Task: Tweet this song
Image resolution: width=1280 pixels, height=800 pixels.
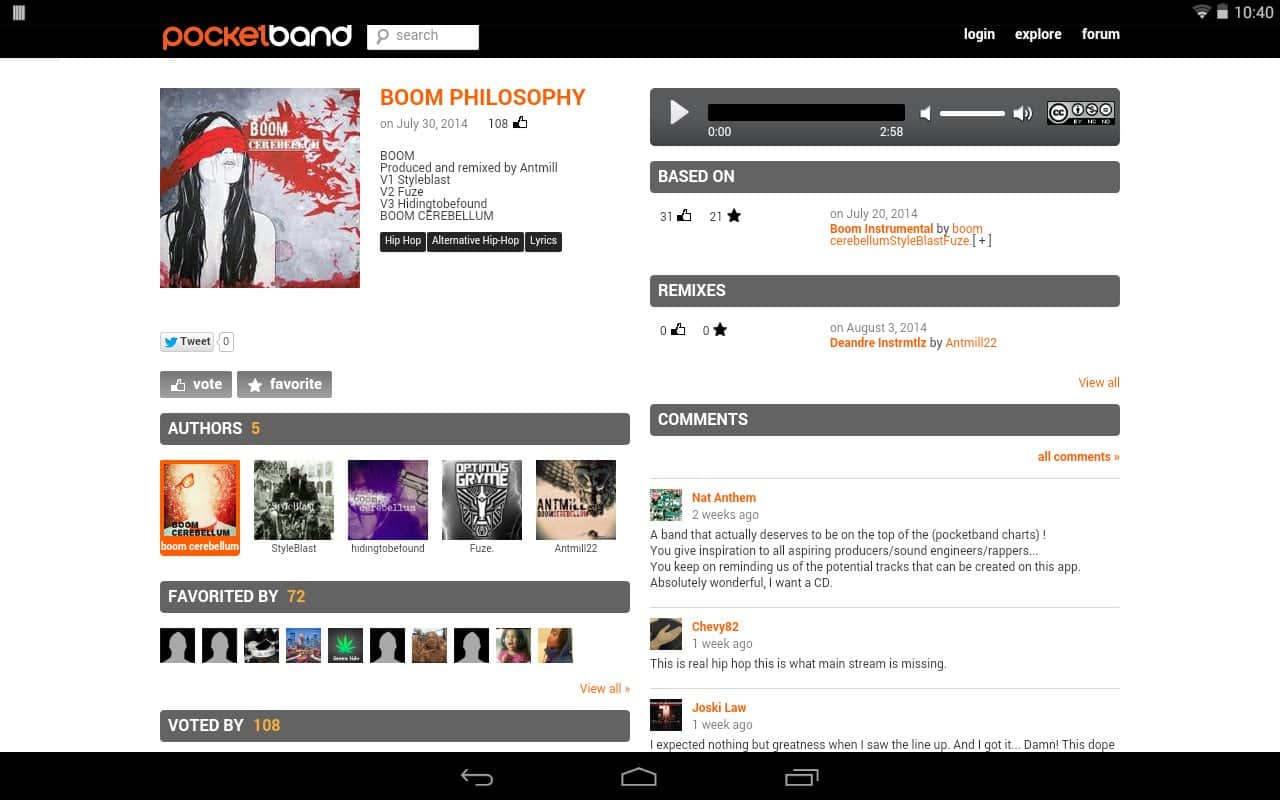Action: click(x=187, y=342)
